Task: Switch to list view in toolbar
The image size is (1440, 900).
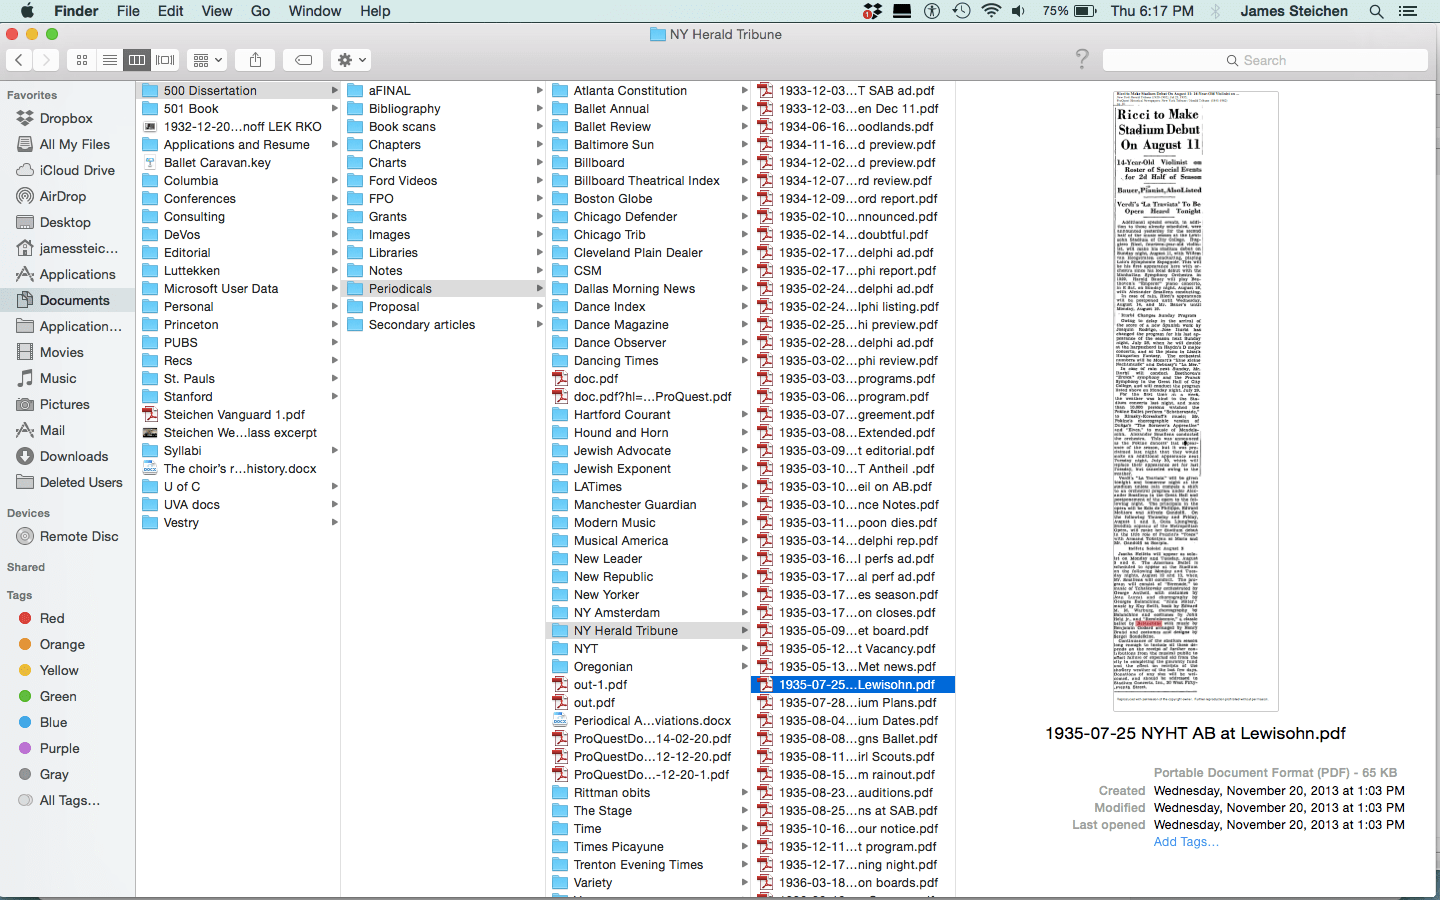Action: pyautogui.click(x=110, y=60)
